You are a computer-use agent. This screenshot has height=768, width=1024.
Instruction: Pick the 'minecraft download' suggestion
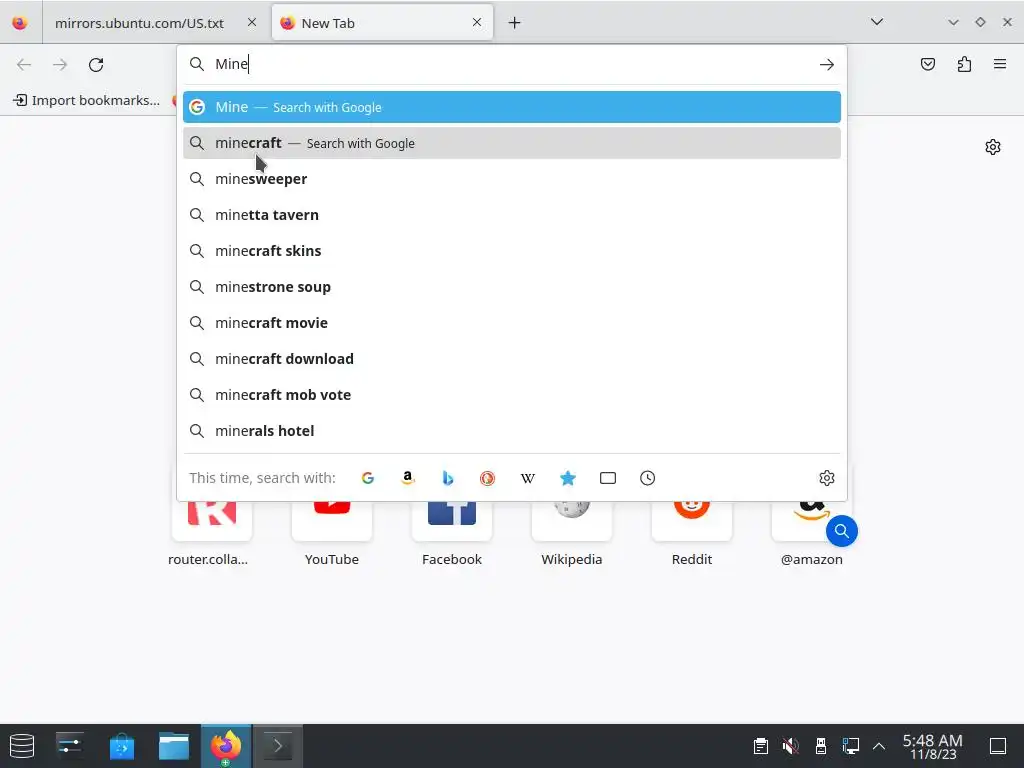(x=511, y=359)
